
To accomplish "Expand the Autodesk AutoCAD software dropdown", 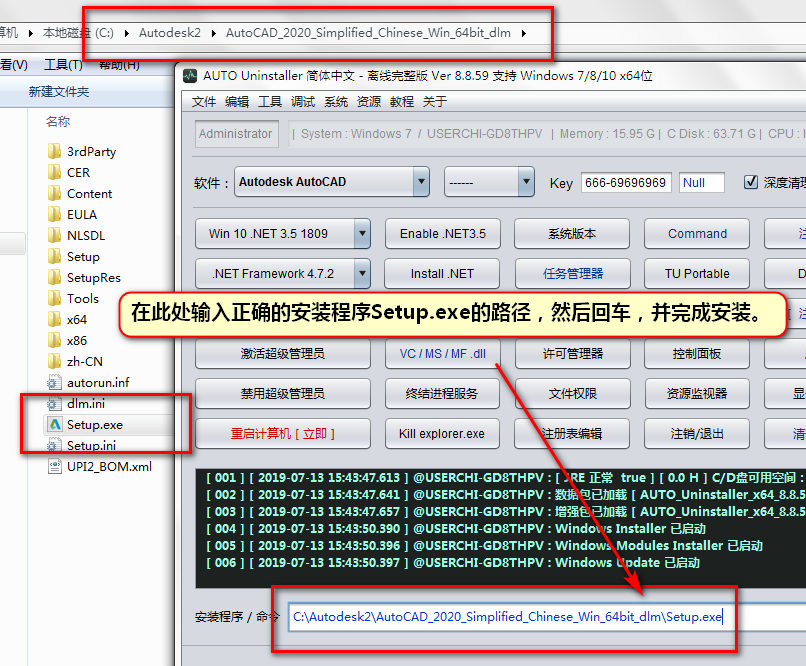I will coord(421,182).
